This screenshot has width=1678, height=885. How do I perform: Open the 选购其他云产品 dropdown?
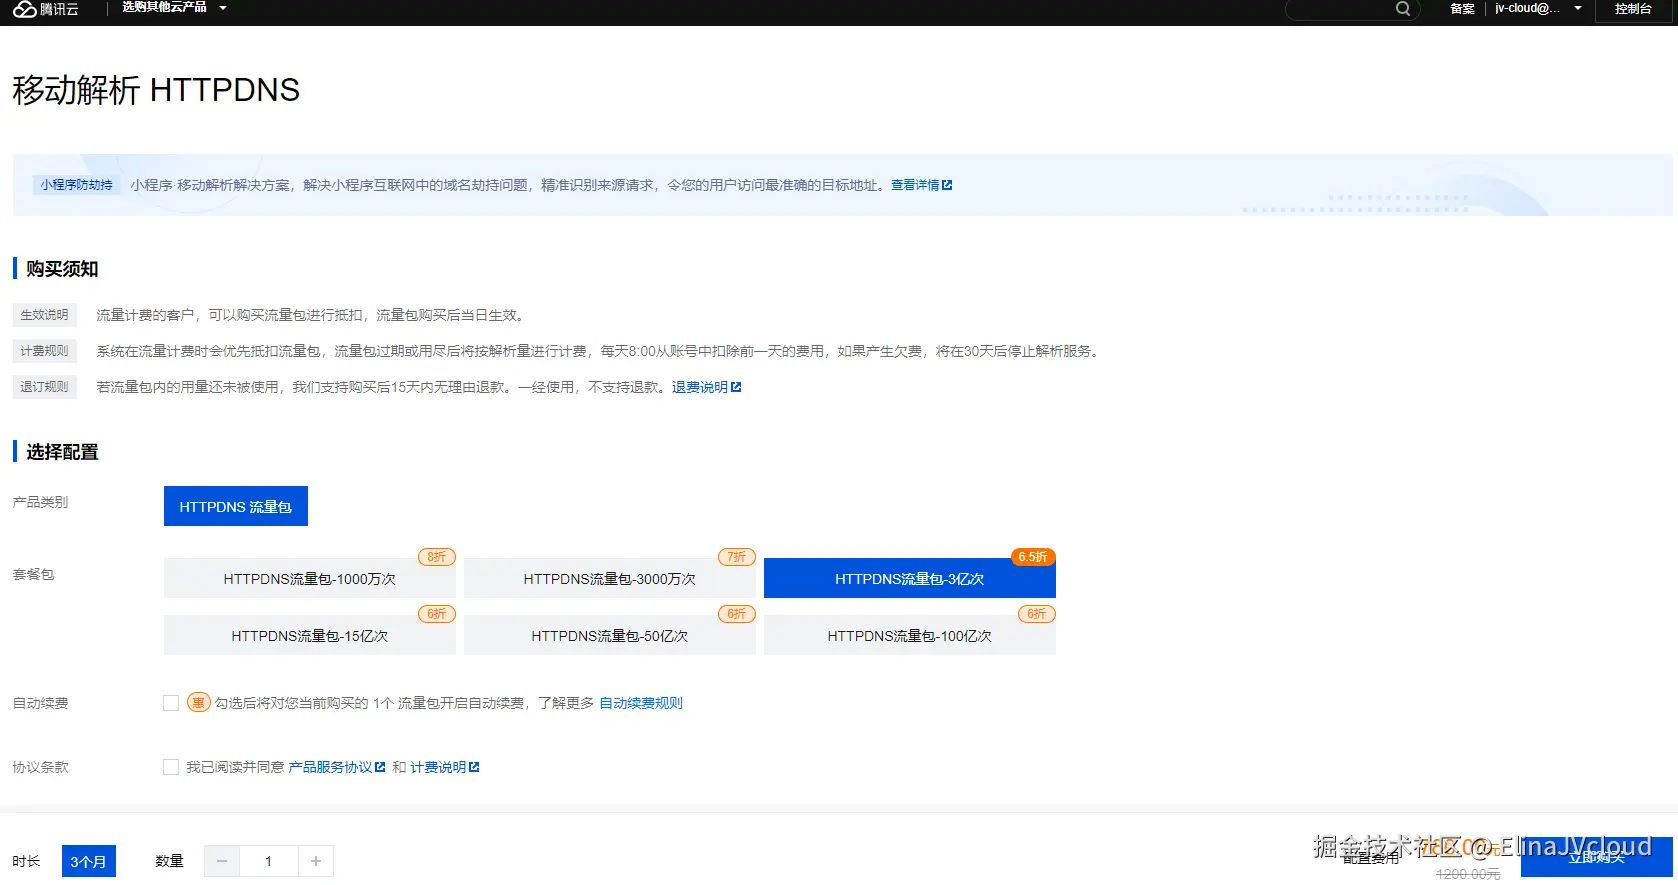pos(174,8)
